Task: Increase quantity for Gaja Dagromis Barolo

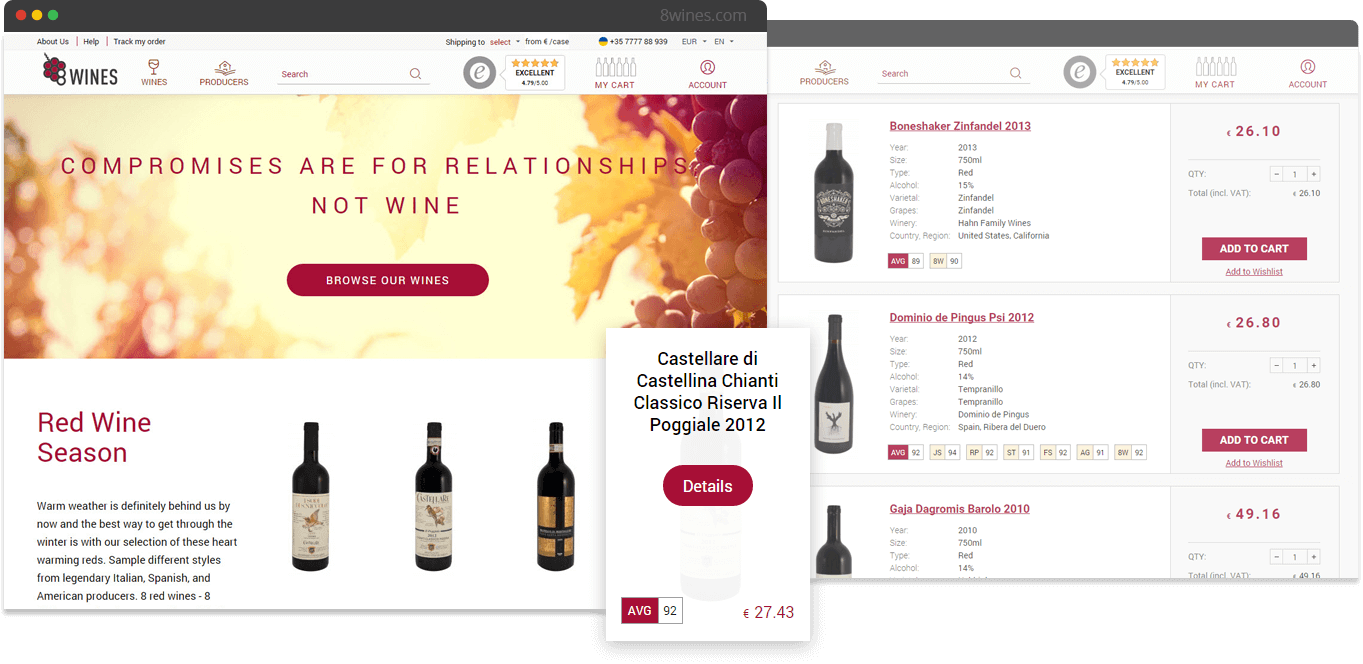Action: click(1314, 557)
